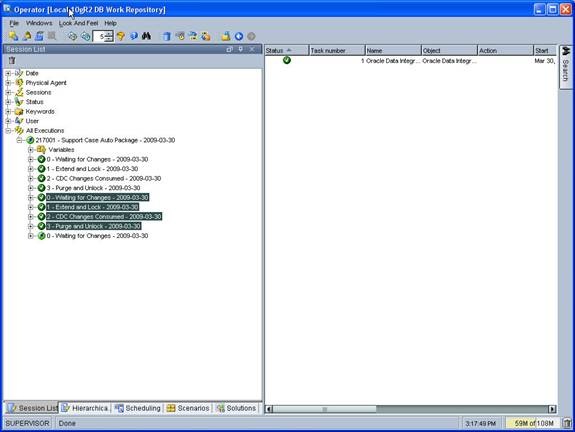
Task: Increase the refresh interval spinner value
Action: pyautogui.click(x=109, y=34)
